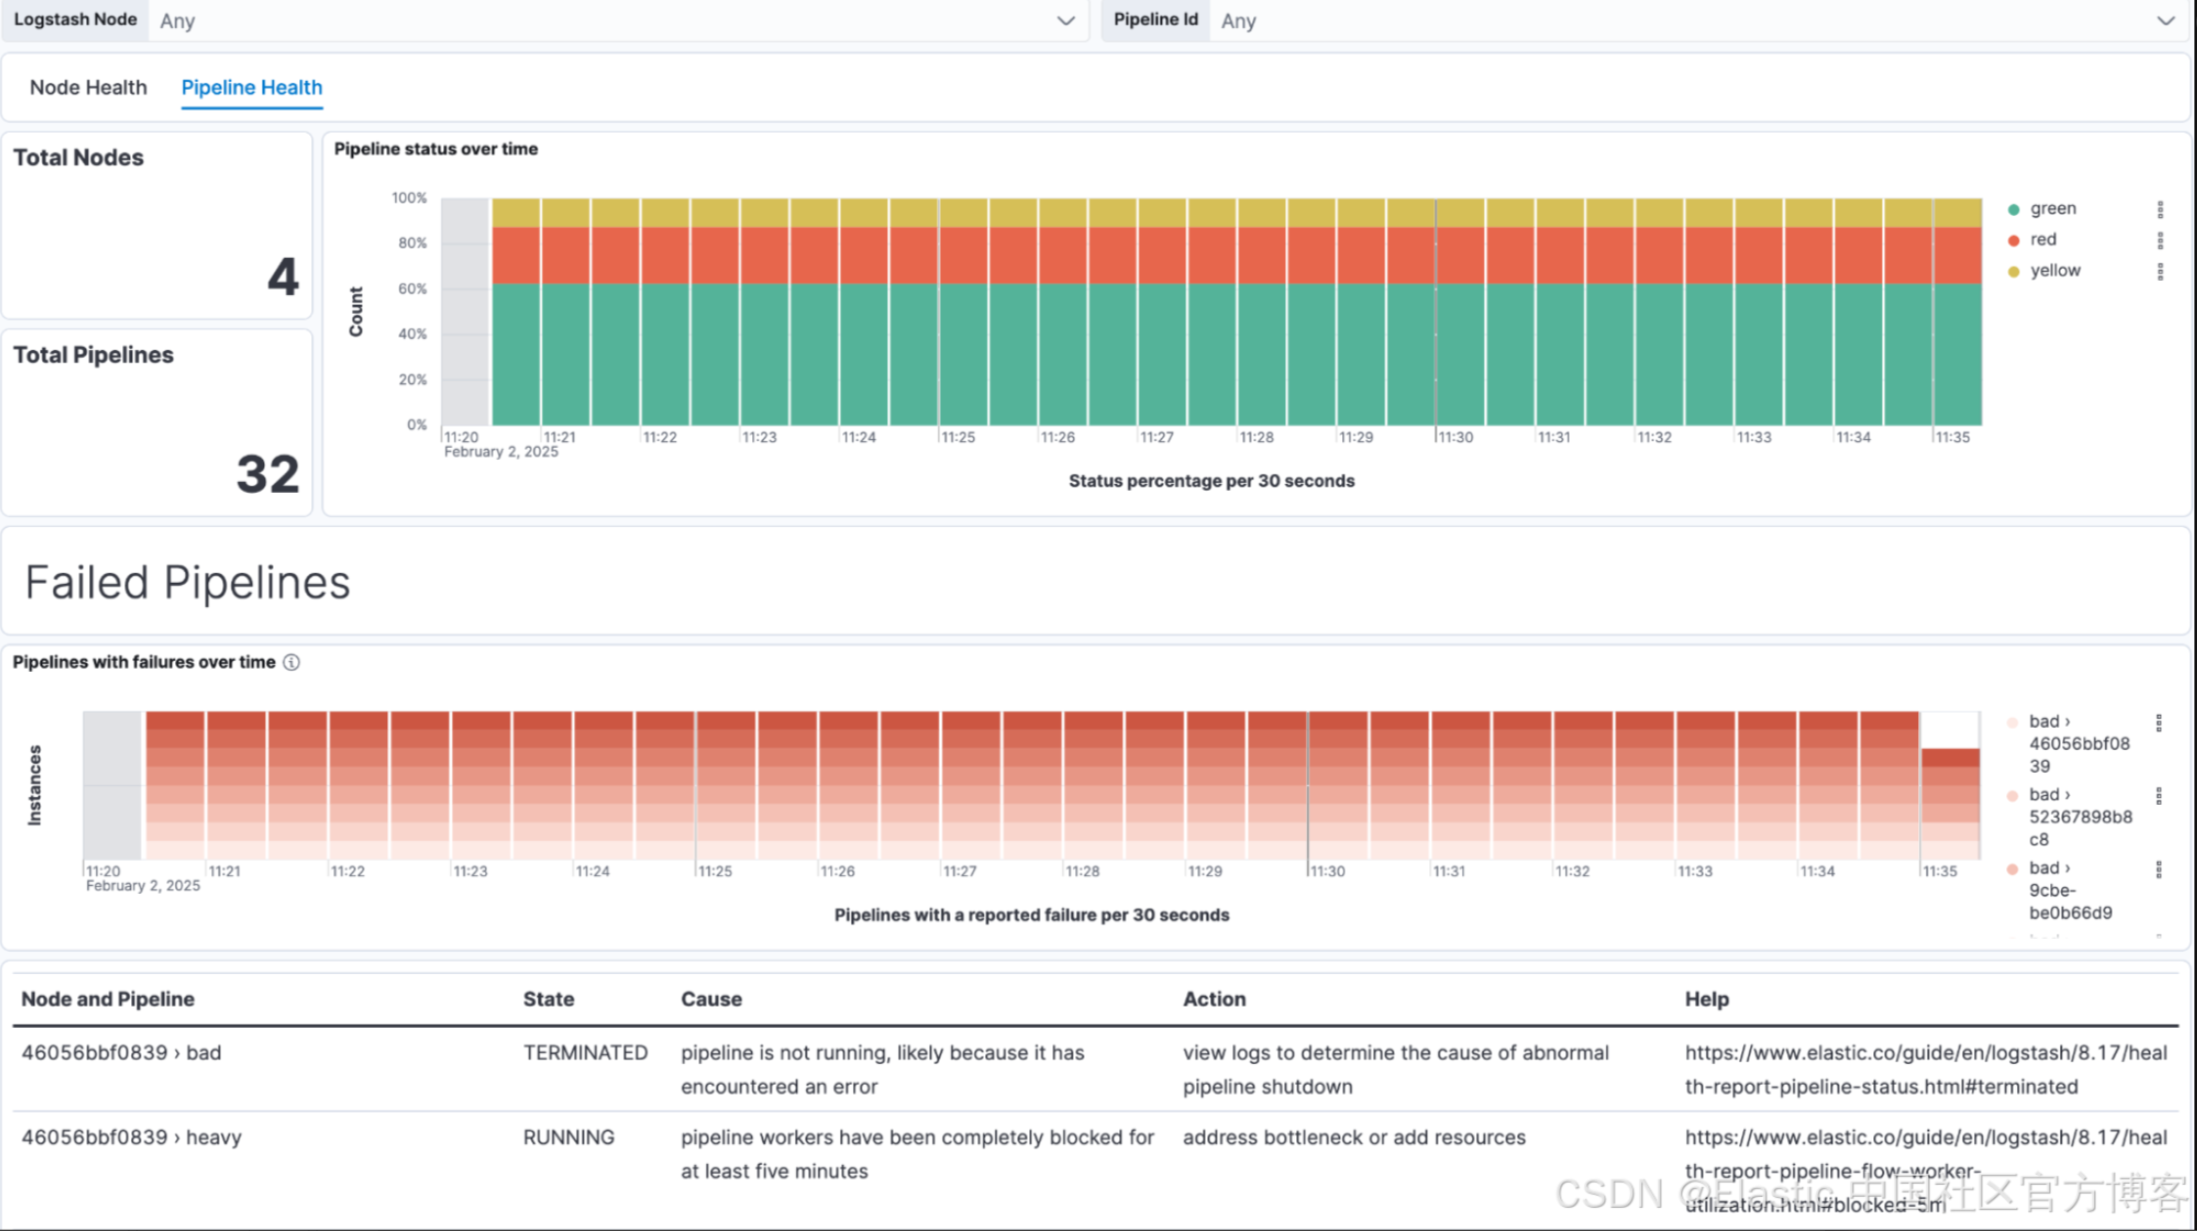Click the green series color dot
The width and height of the screenshot is (2197, 1231).
pos(2014,209)
